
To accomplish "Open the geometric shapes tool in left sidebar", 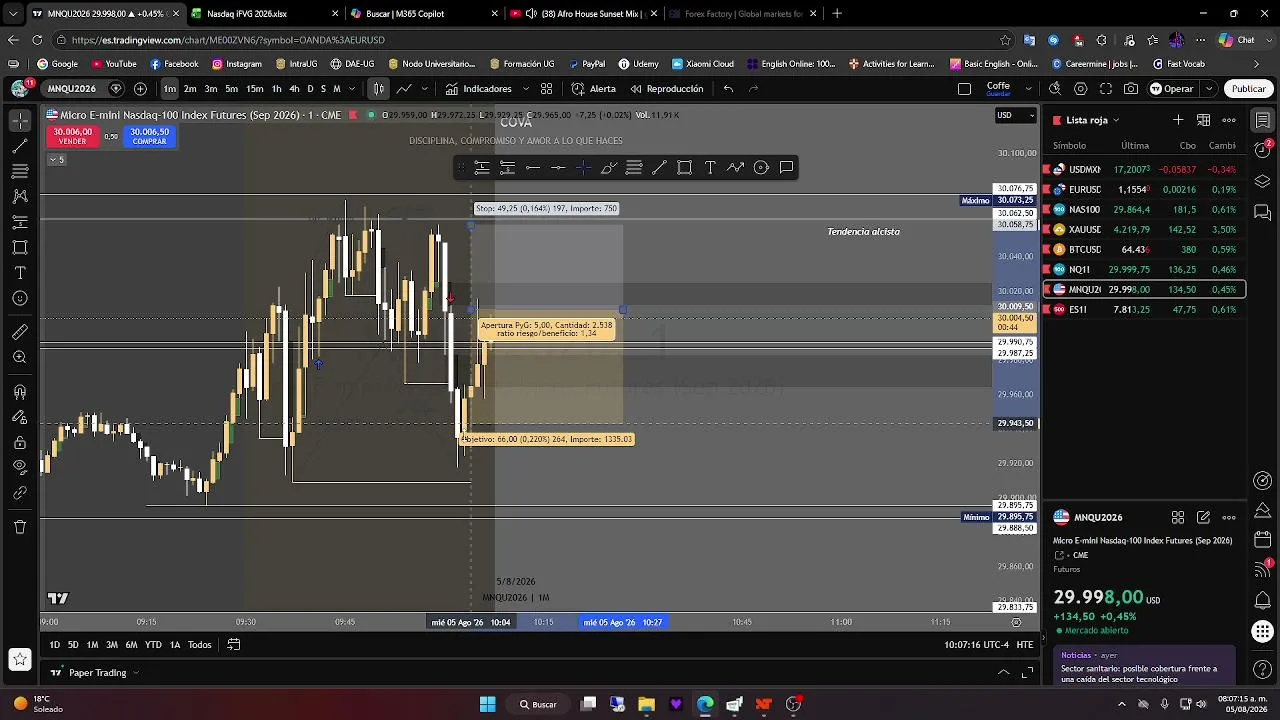I will [20, 248].
